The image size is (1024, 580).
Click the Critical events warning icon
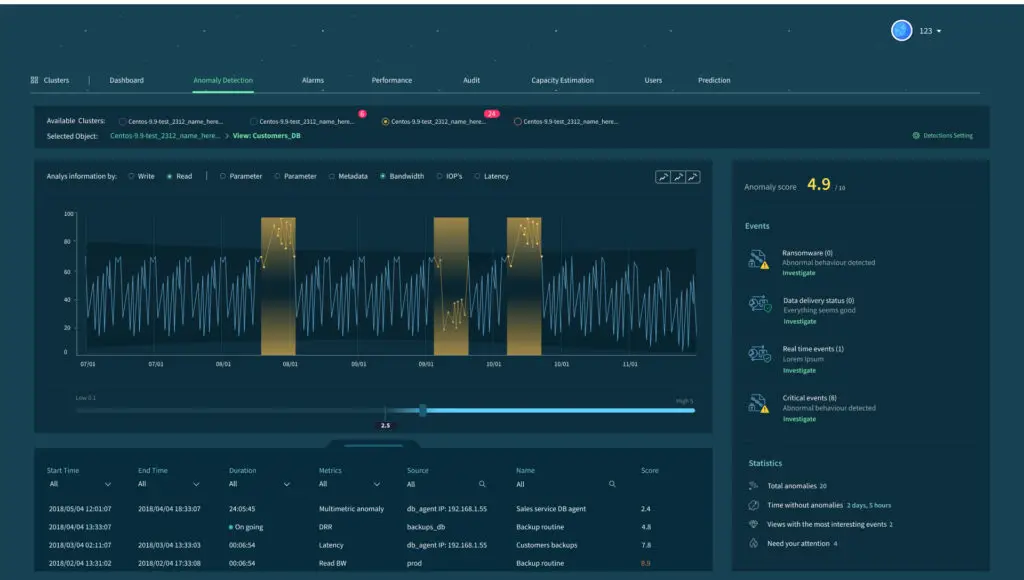click(x=758, y=404)
